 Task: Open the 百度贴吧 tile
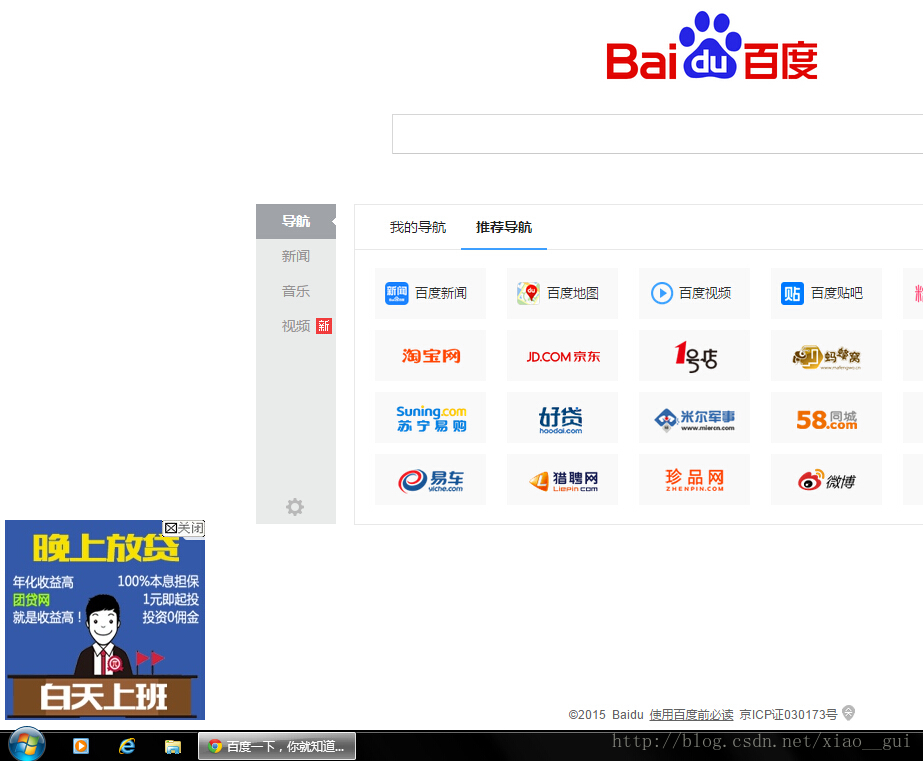[x=826, y=293]
